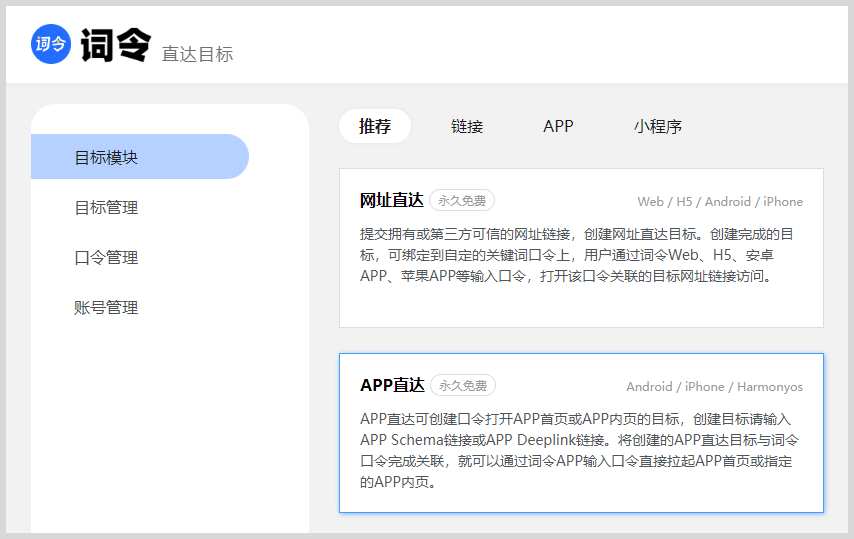Switch to the 小程序 tab
Screen dimensions: 854x539
[657, 126]
